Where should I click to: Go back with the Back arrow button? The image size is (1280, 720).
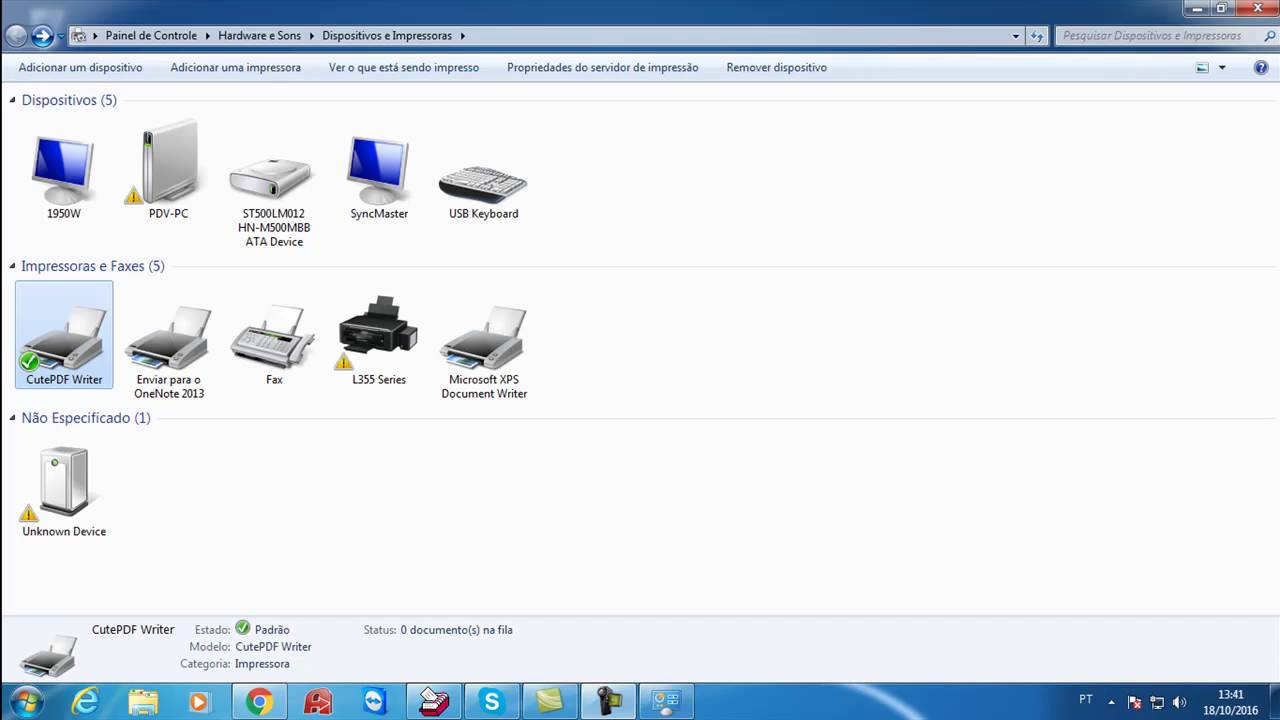[16, 36]
